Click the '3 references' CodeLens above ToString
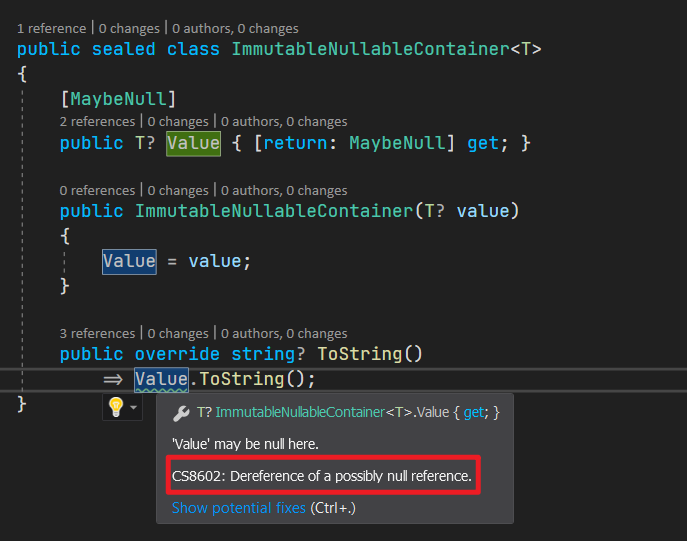Screen dimensions: 687x541 point(97,333)
